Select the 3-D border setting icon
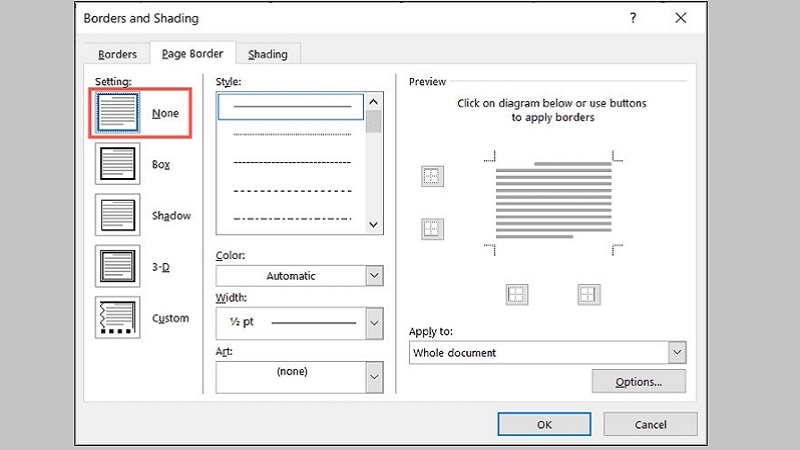This screenshot has height=450, width=800. [x=114, y=266]
